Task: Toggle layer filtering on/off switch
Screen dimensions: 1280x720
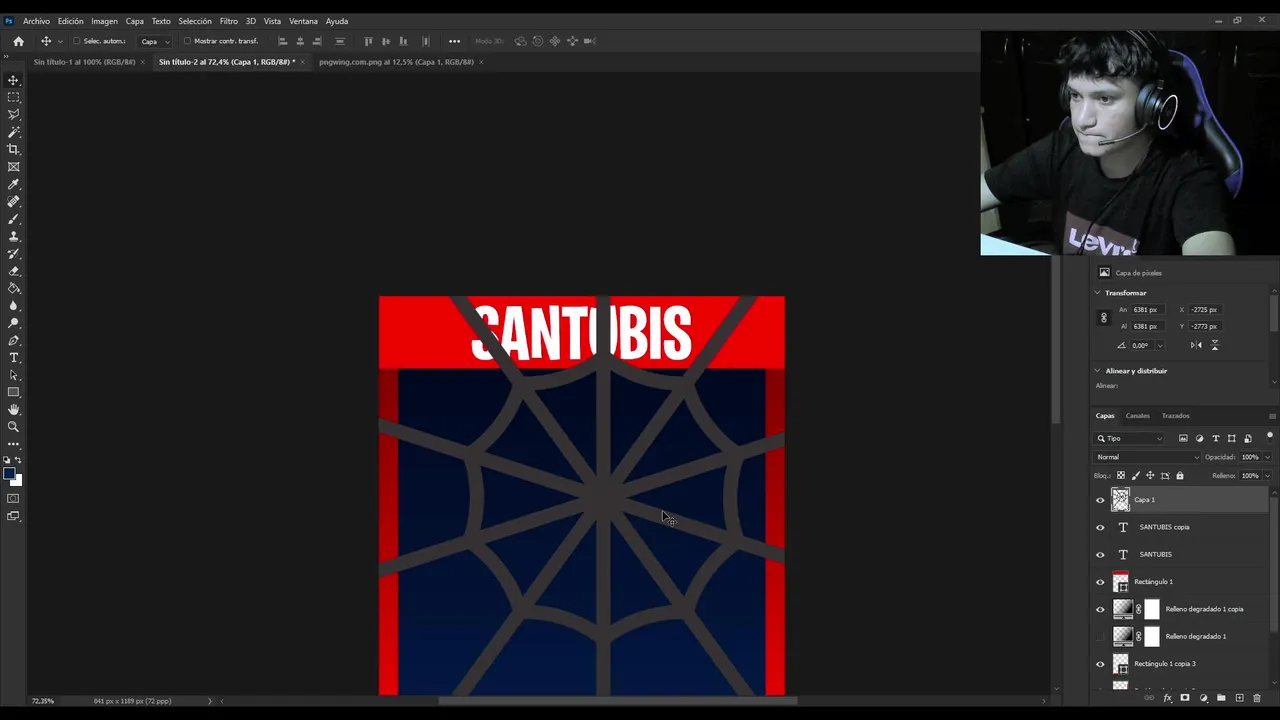Action: 1270,436
